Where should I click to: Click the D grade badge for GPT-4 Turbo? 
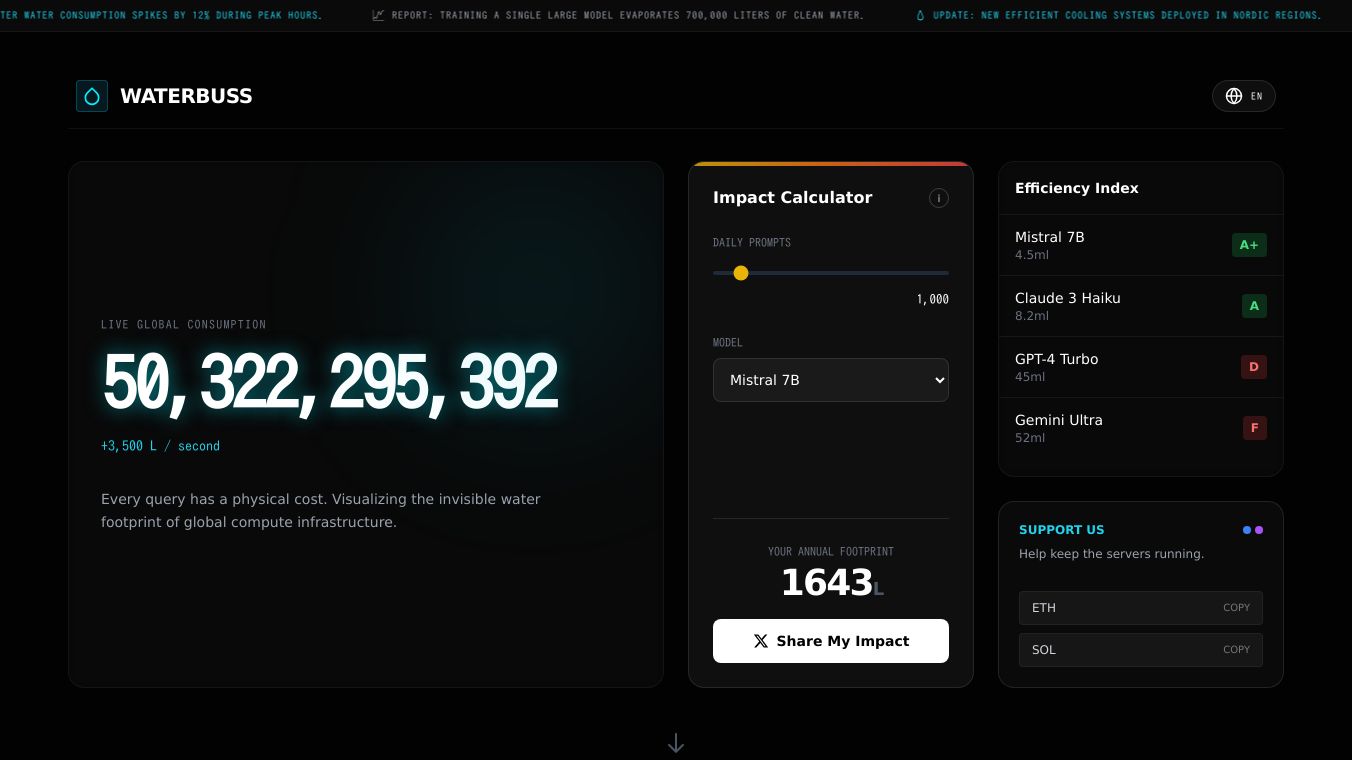pyautogui.click(x=1254, y=367)
